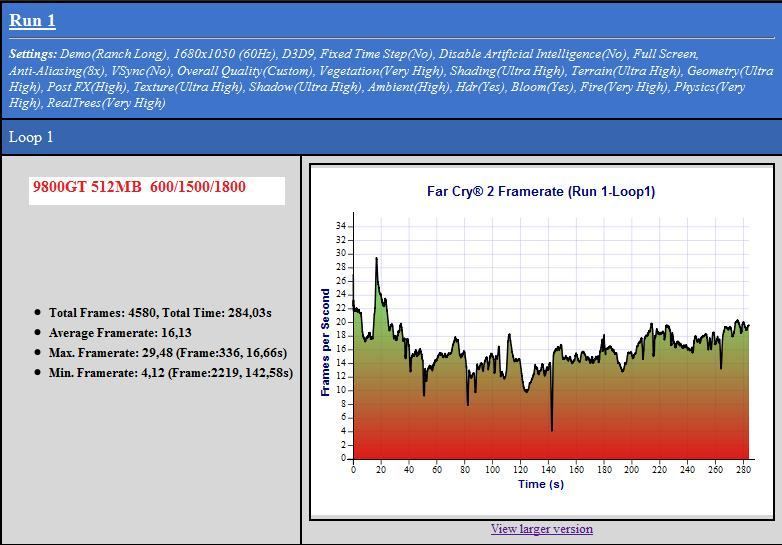Click the 'Settings:' label in the header

[x=33, y=54]
